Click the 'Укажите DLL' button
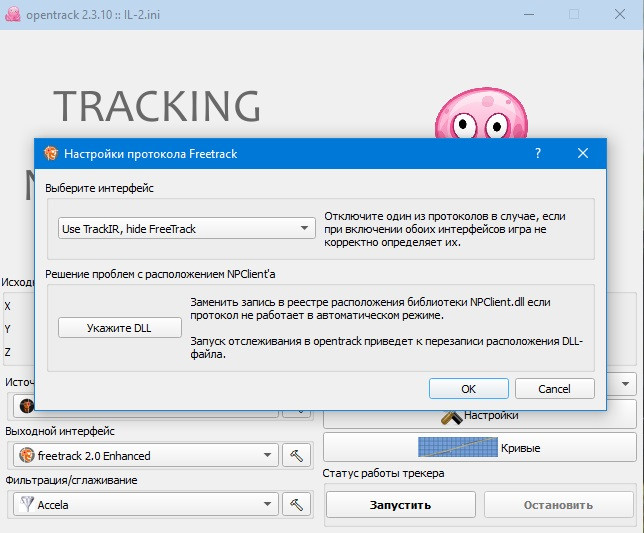 (x=120, y=328)
